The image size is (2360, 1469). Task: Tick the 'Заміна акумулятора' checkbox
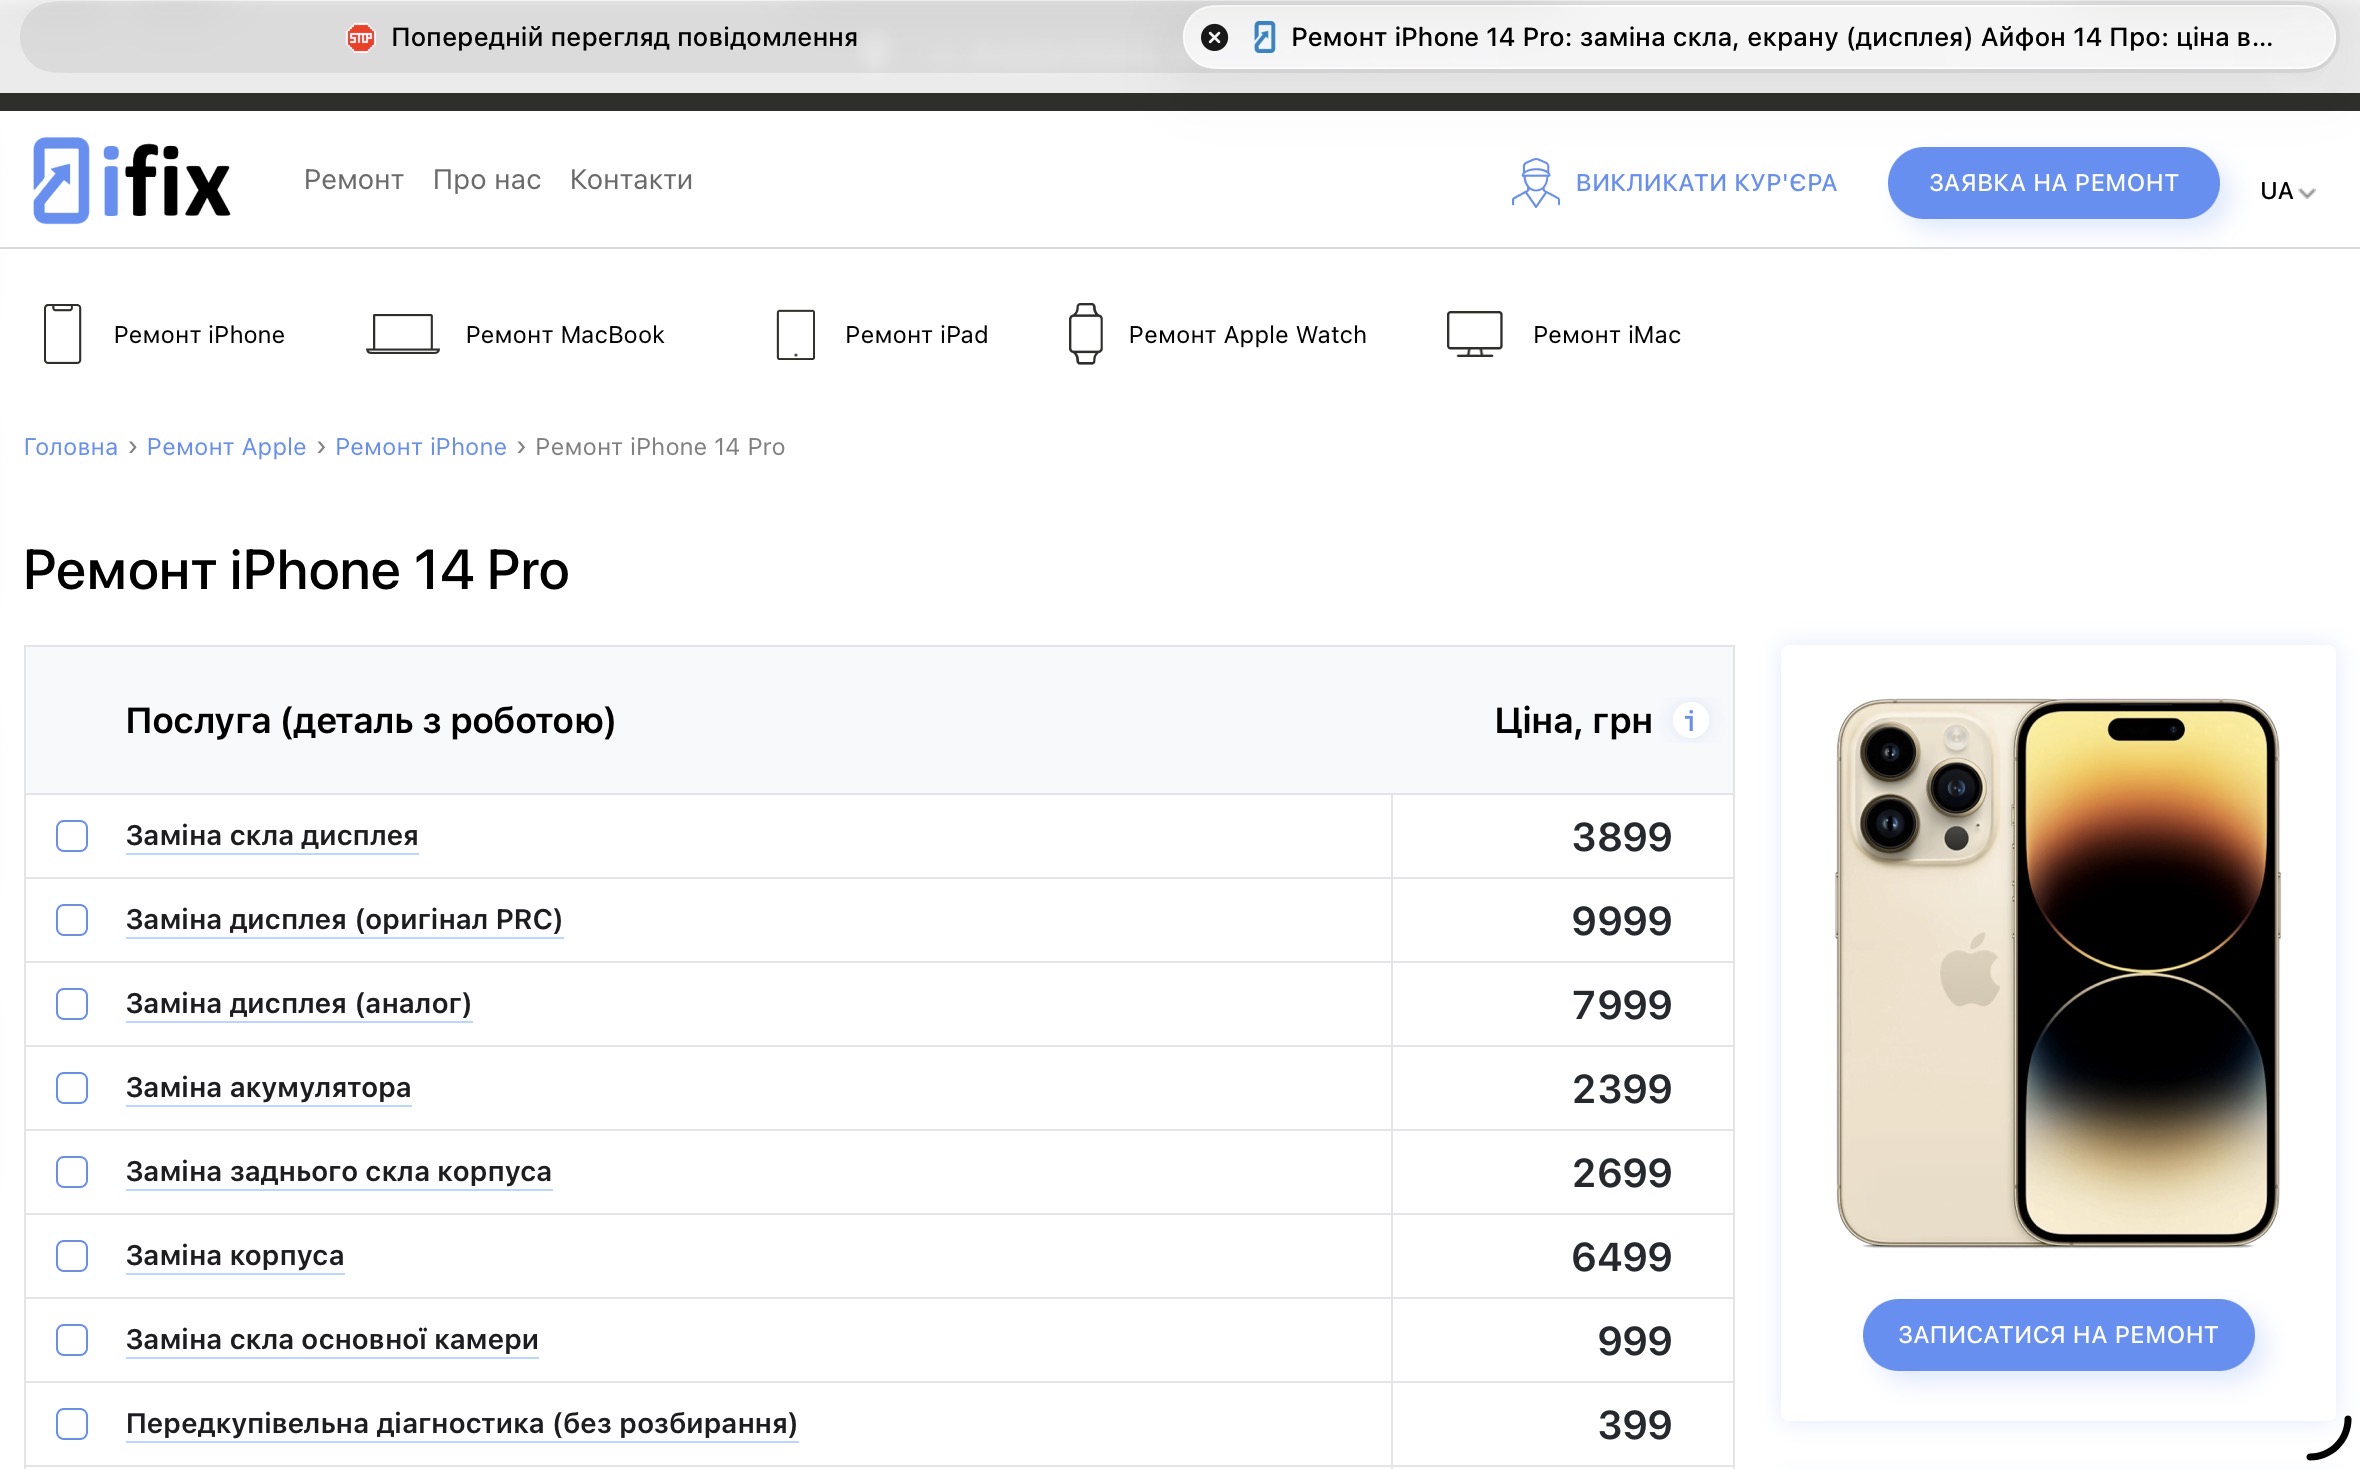72,1088
